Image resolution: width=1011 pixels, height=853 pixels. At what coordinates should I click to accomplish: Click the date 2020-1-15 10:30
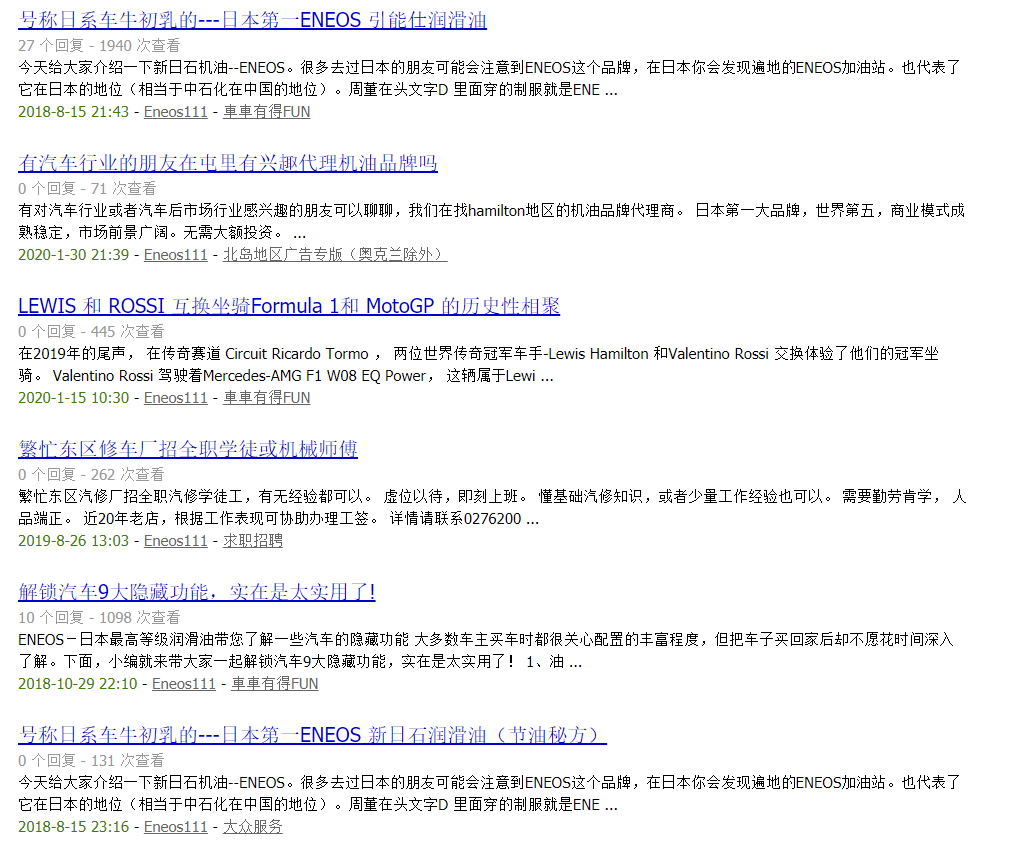(74, 398)
